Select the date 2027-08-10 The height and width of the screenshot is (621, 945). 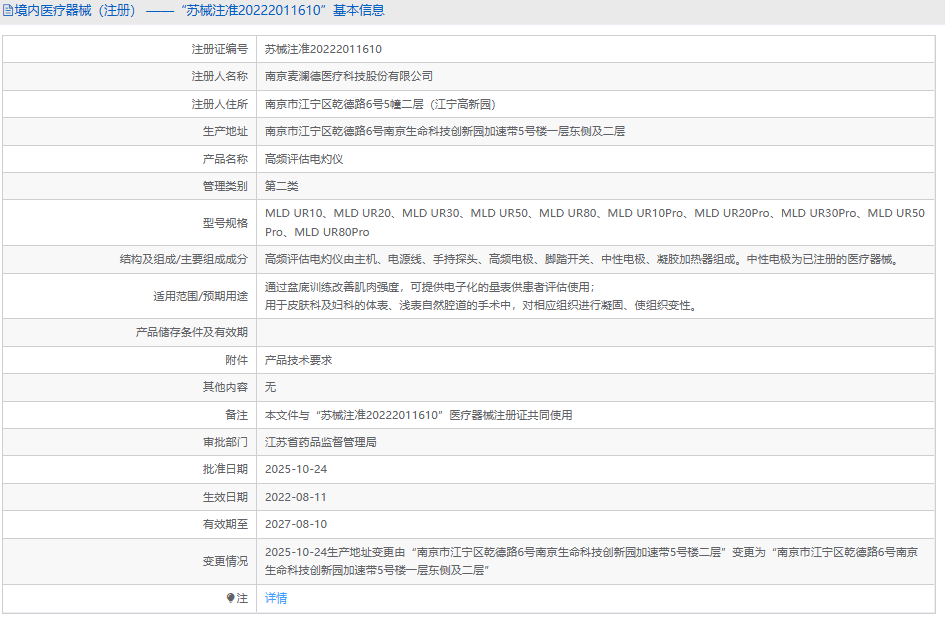click(296, 525)
